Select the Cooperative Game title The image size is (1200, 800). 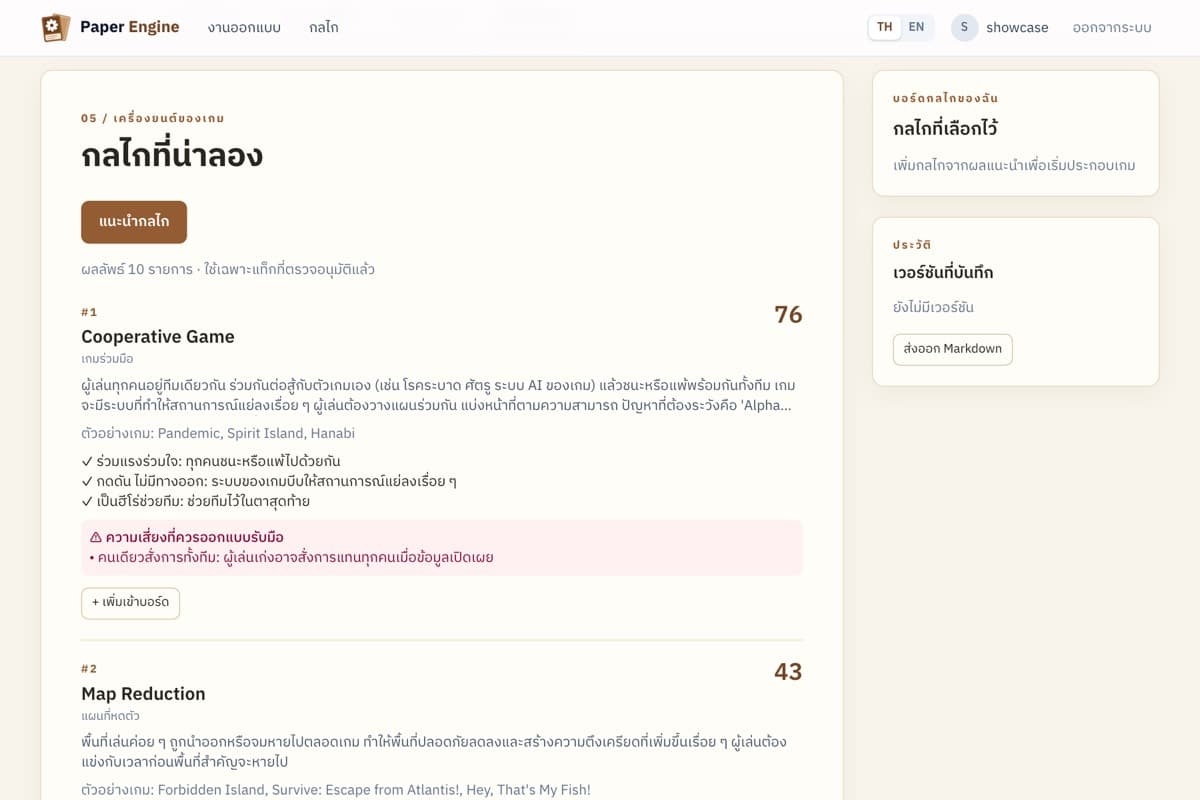click(158, 337)
